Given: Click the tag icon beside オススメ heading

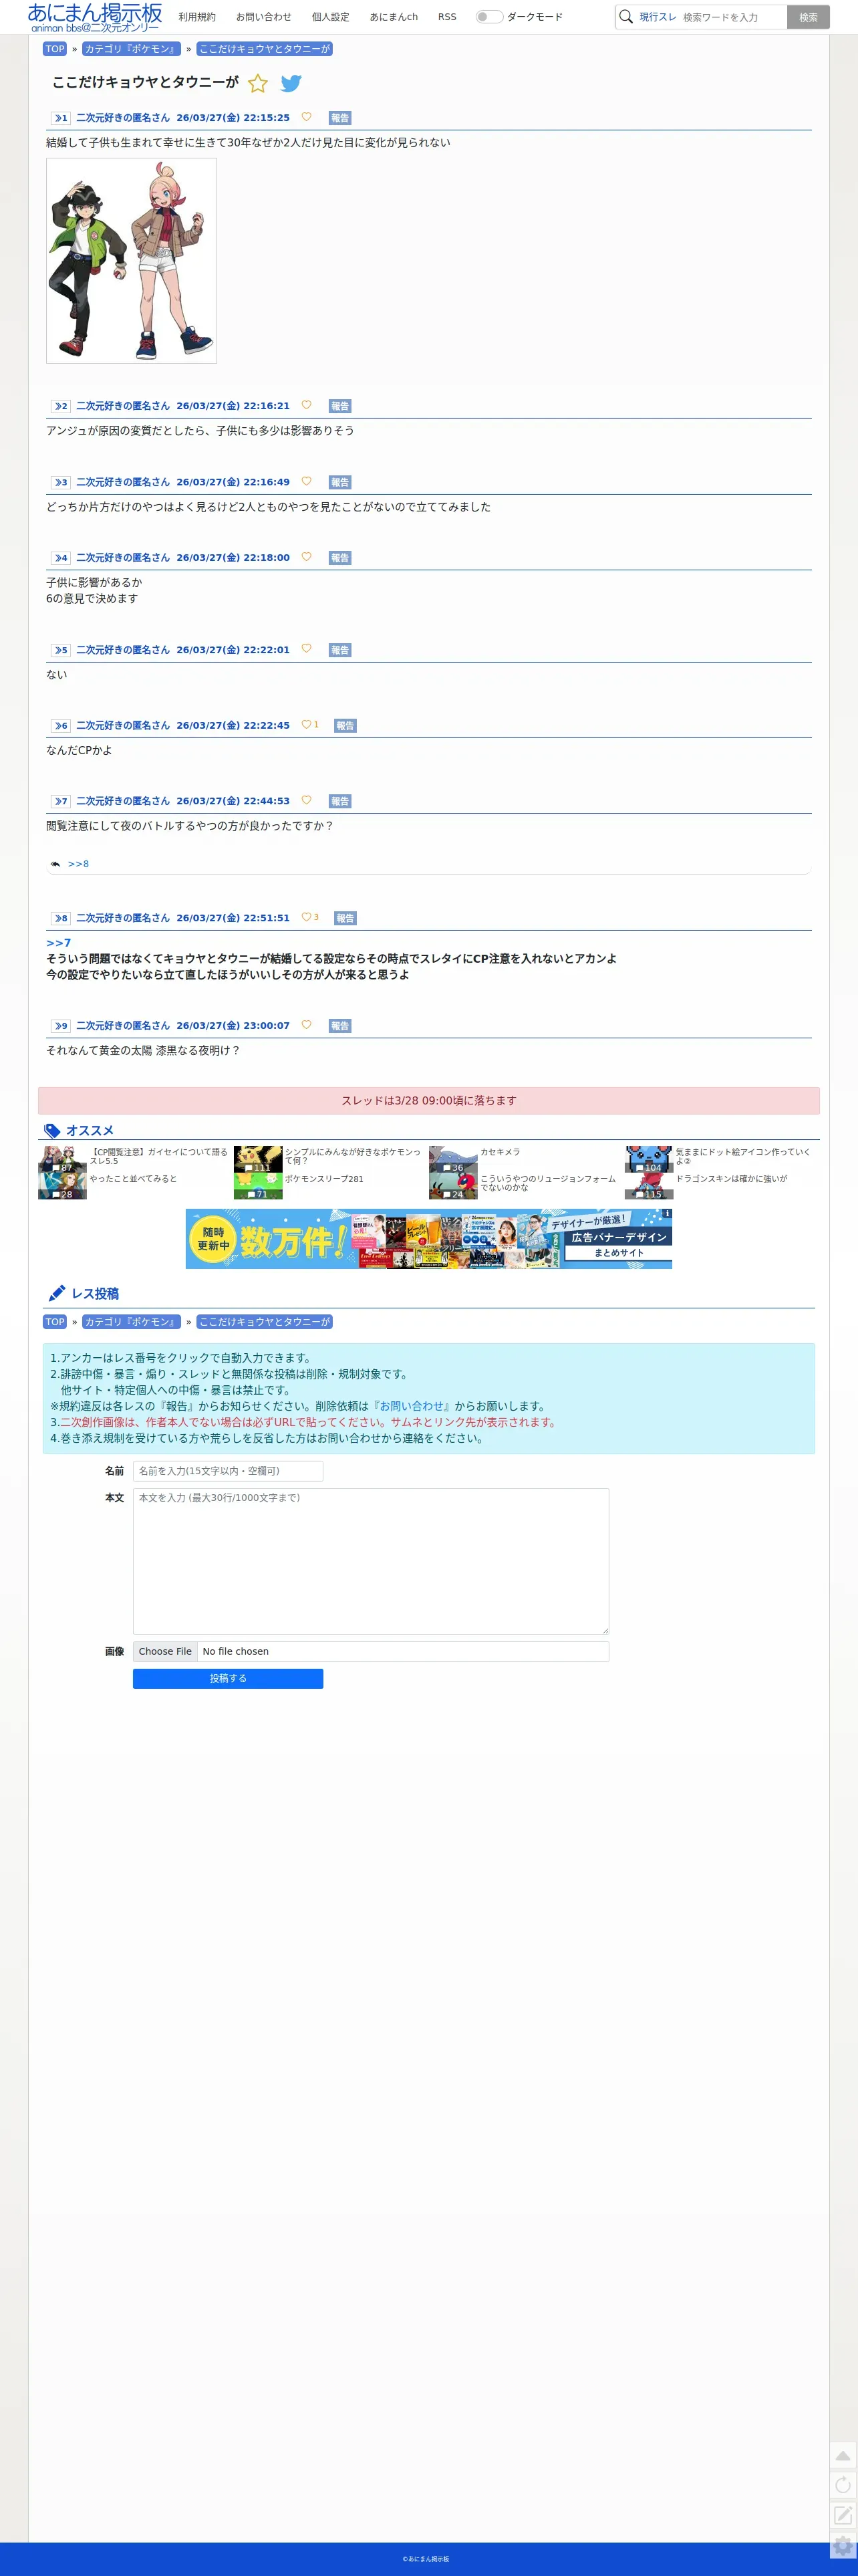Looking at the screenshot, I should coord(52,1131).
